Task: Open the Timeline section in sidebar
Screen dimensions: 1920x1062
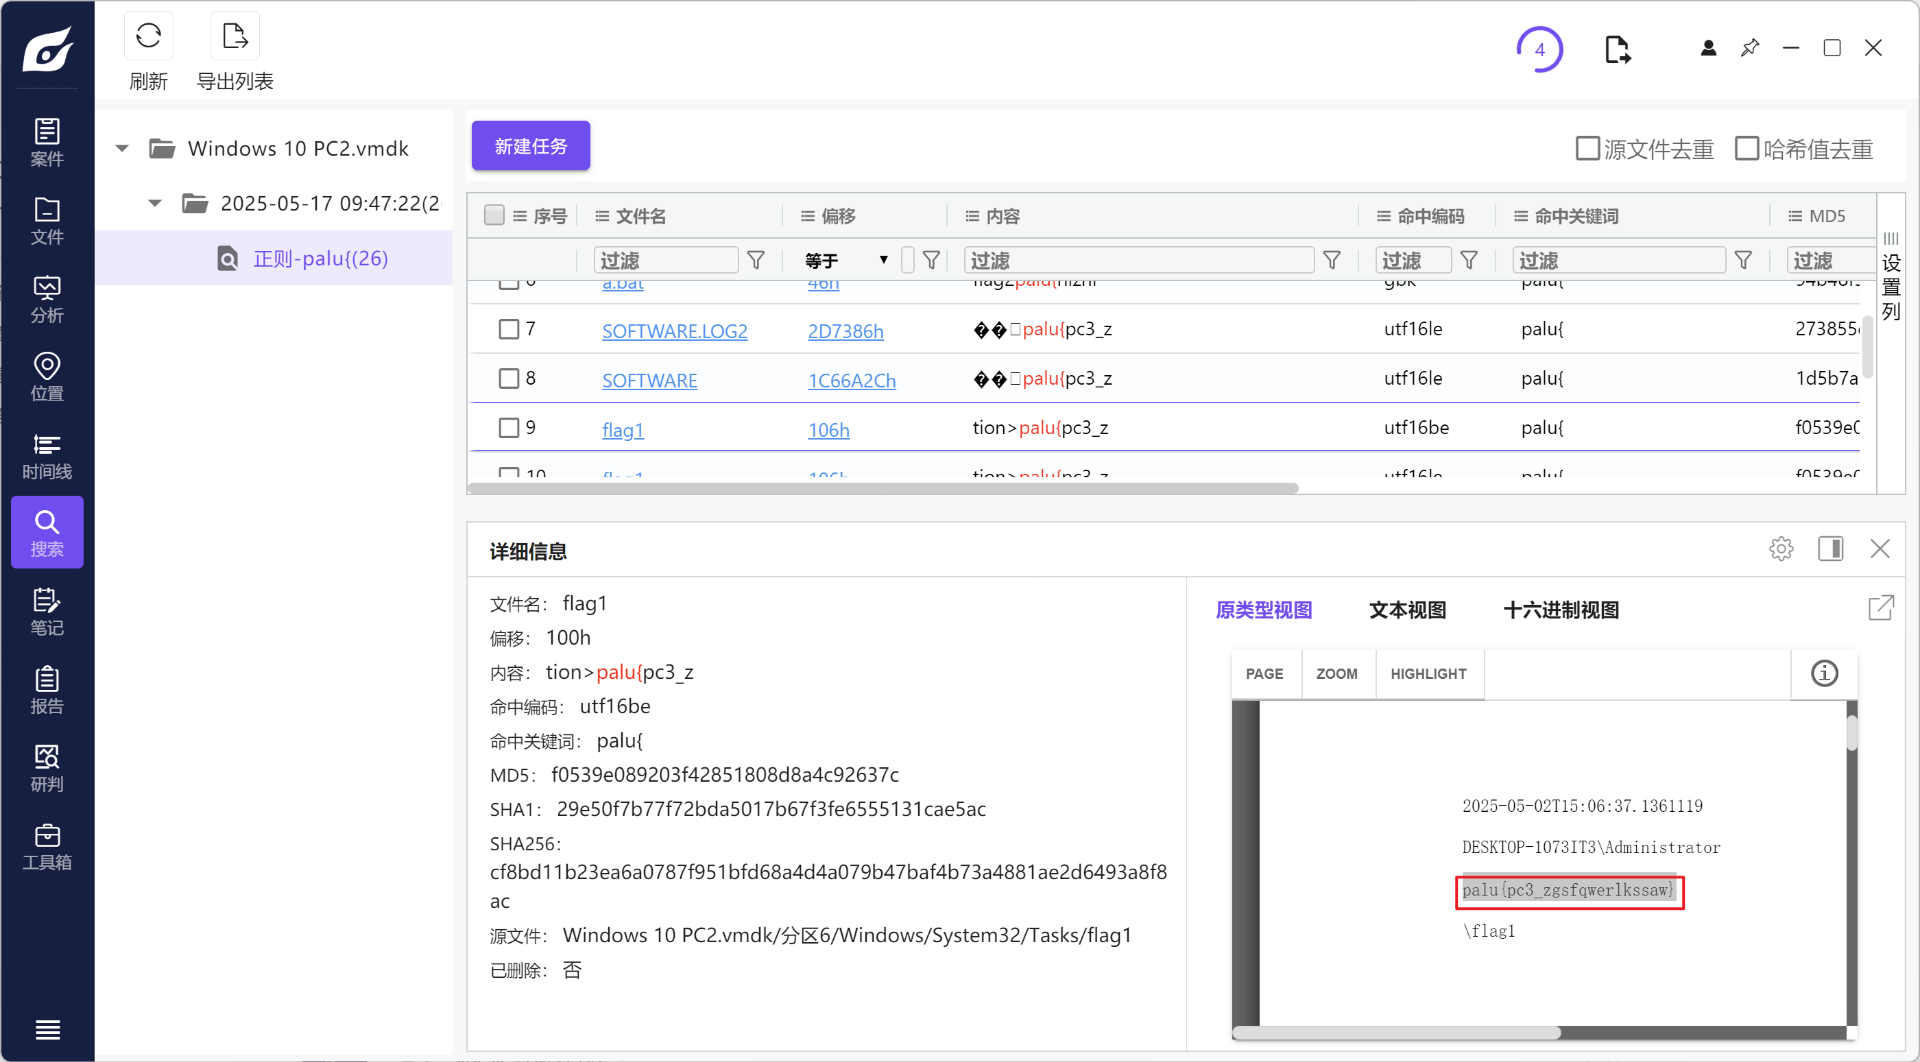Action: tap(47, 454)
